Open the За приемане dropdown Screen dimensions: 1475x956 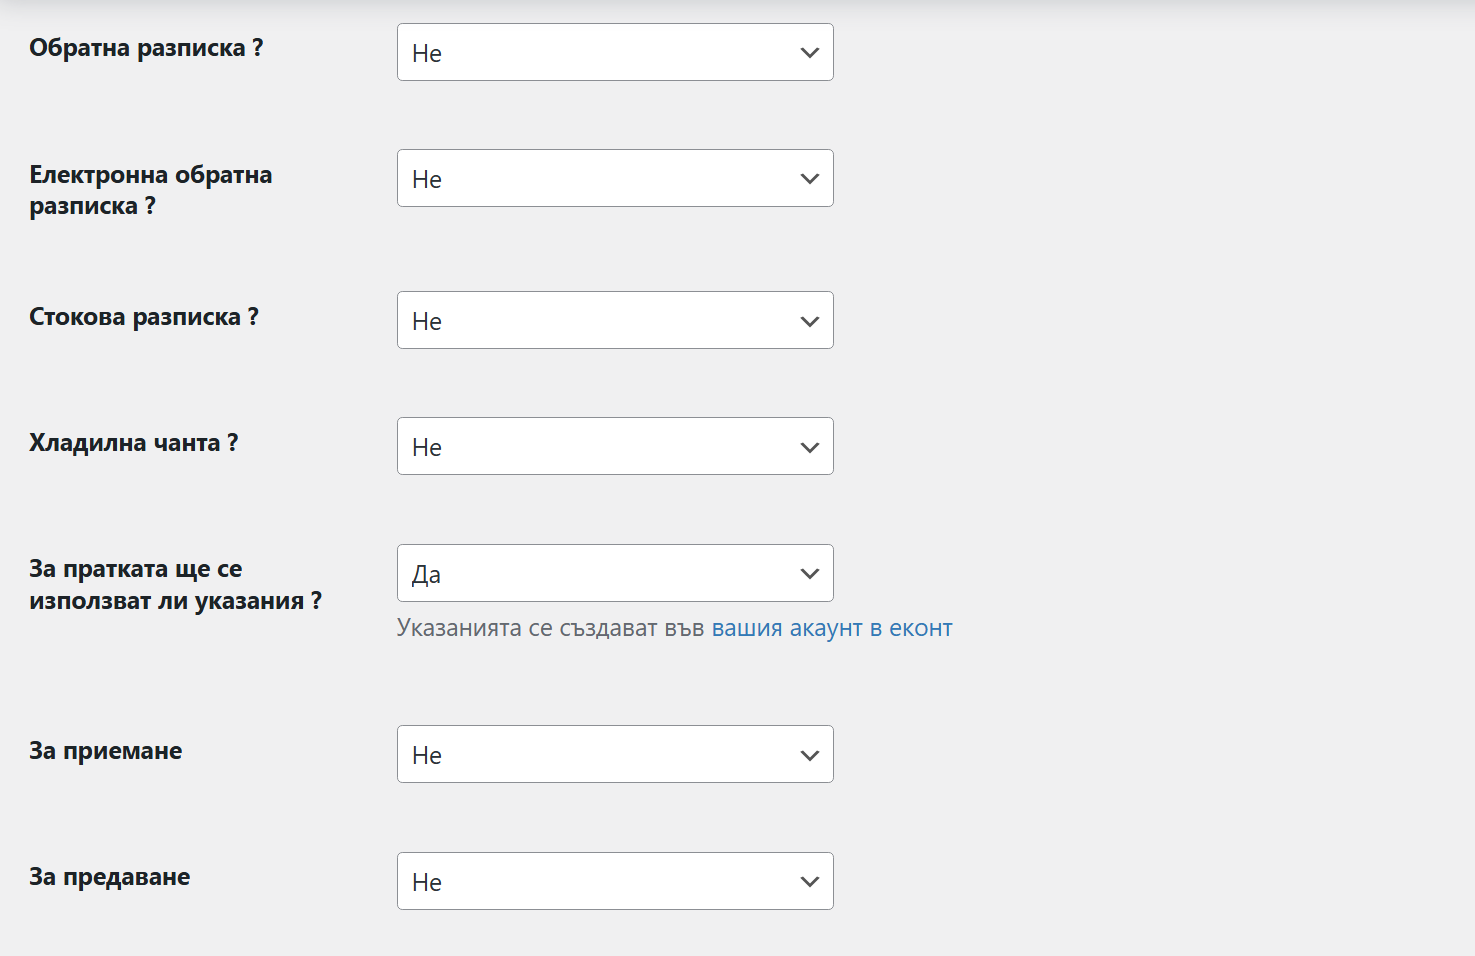[615, 754]
